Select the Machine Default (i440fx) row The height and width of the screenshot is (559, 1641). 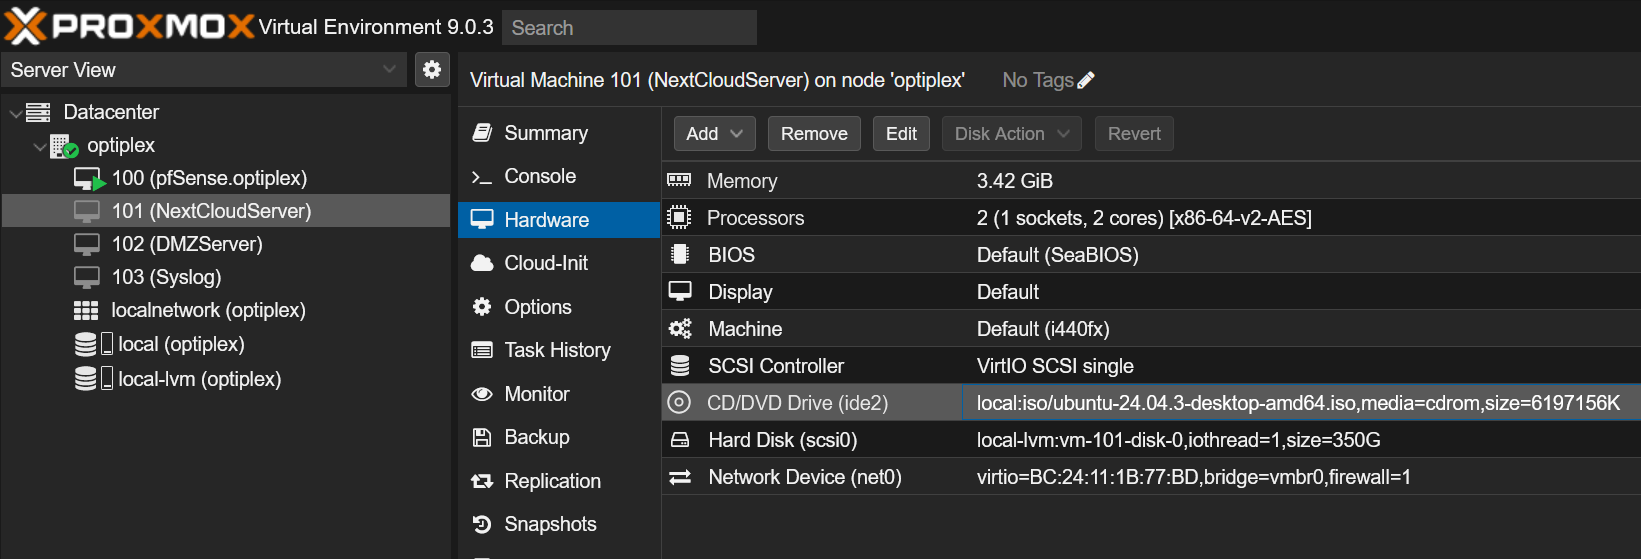tap(1151, 329)
